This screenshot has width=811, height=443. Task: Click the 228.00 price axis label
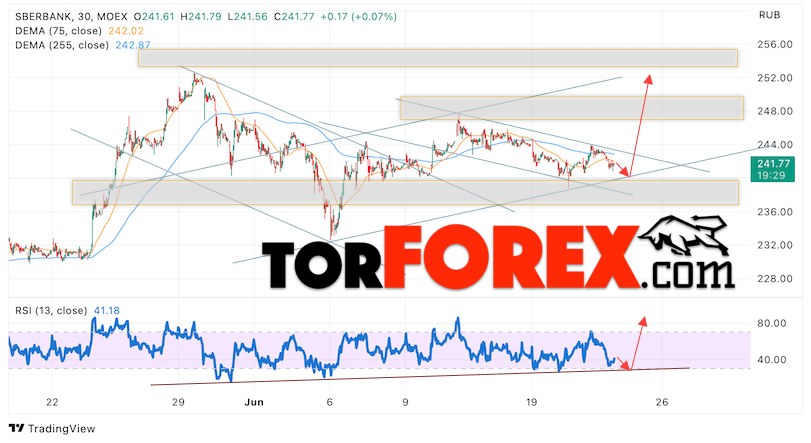775,279
